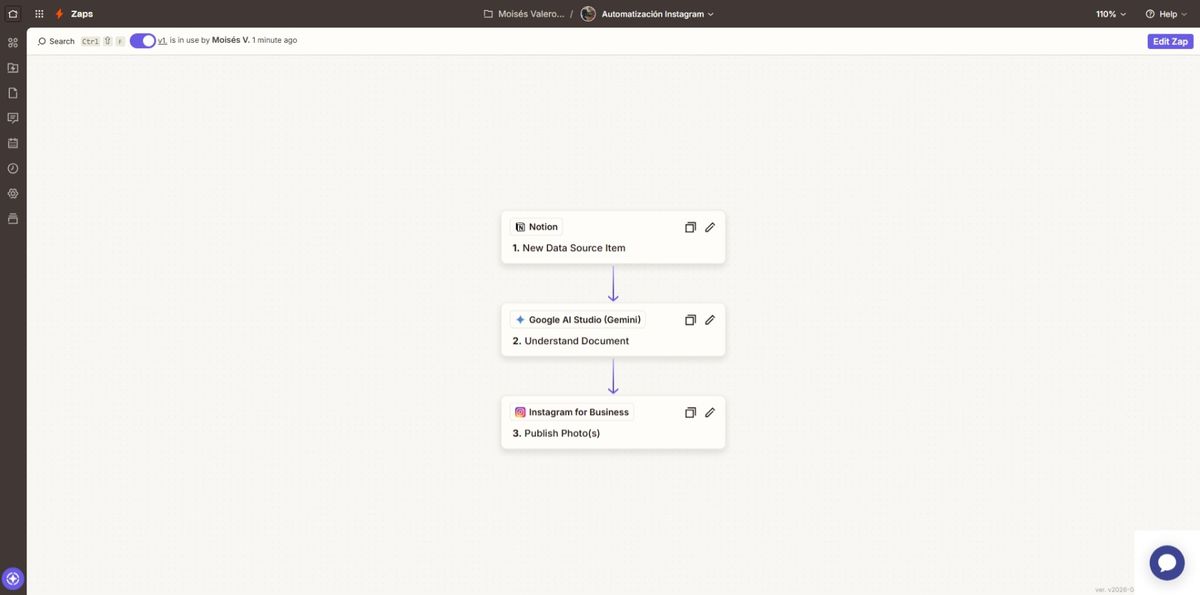The image size is (1200, 595).
Task: Click the Edit Zap button
Action: click(1170, 41)
